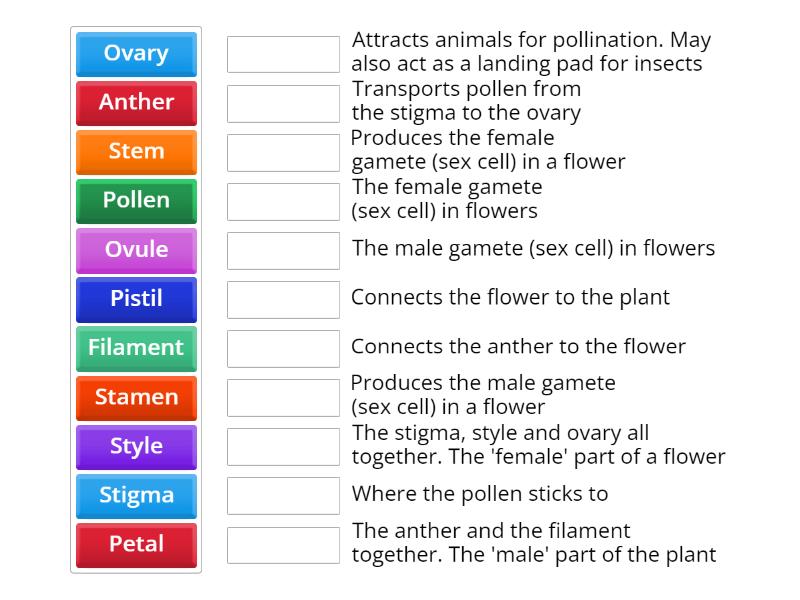Click the green Pollen color swatch tile

click(x=136, y=201)
